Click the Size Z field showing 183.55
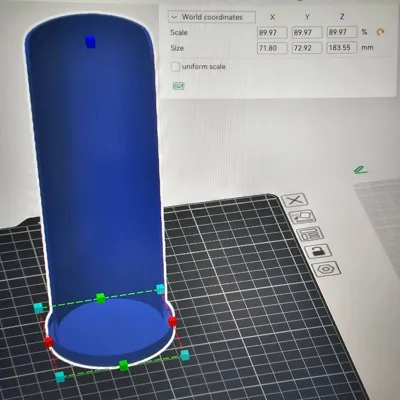Image resolution: width=400 pixels, height=400 pixels. (342, 47)
